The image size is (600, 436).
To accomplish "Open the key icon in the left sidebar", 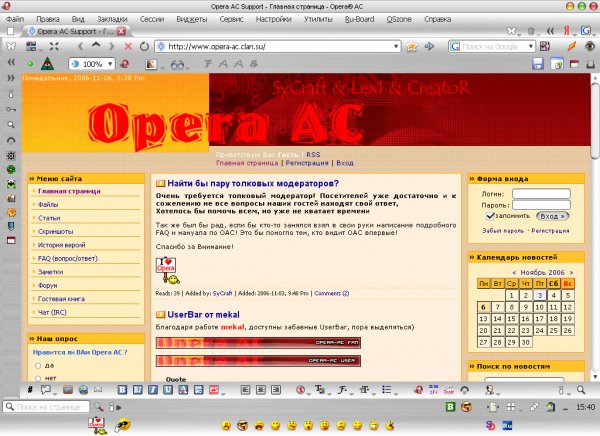I will (x=11, y=109).
